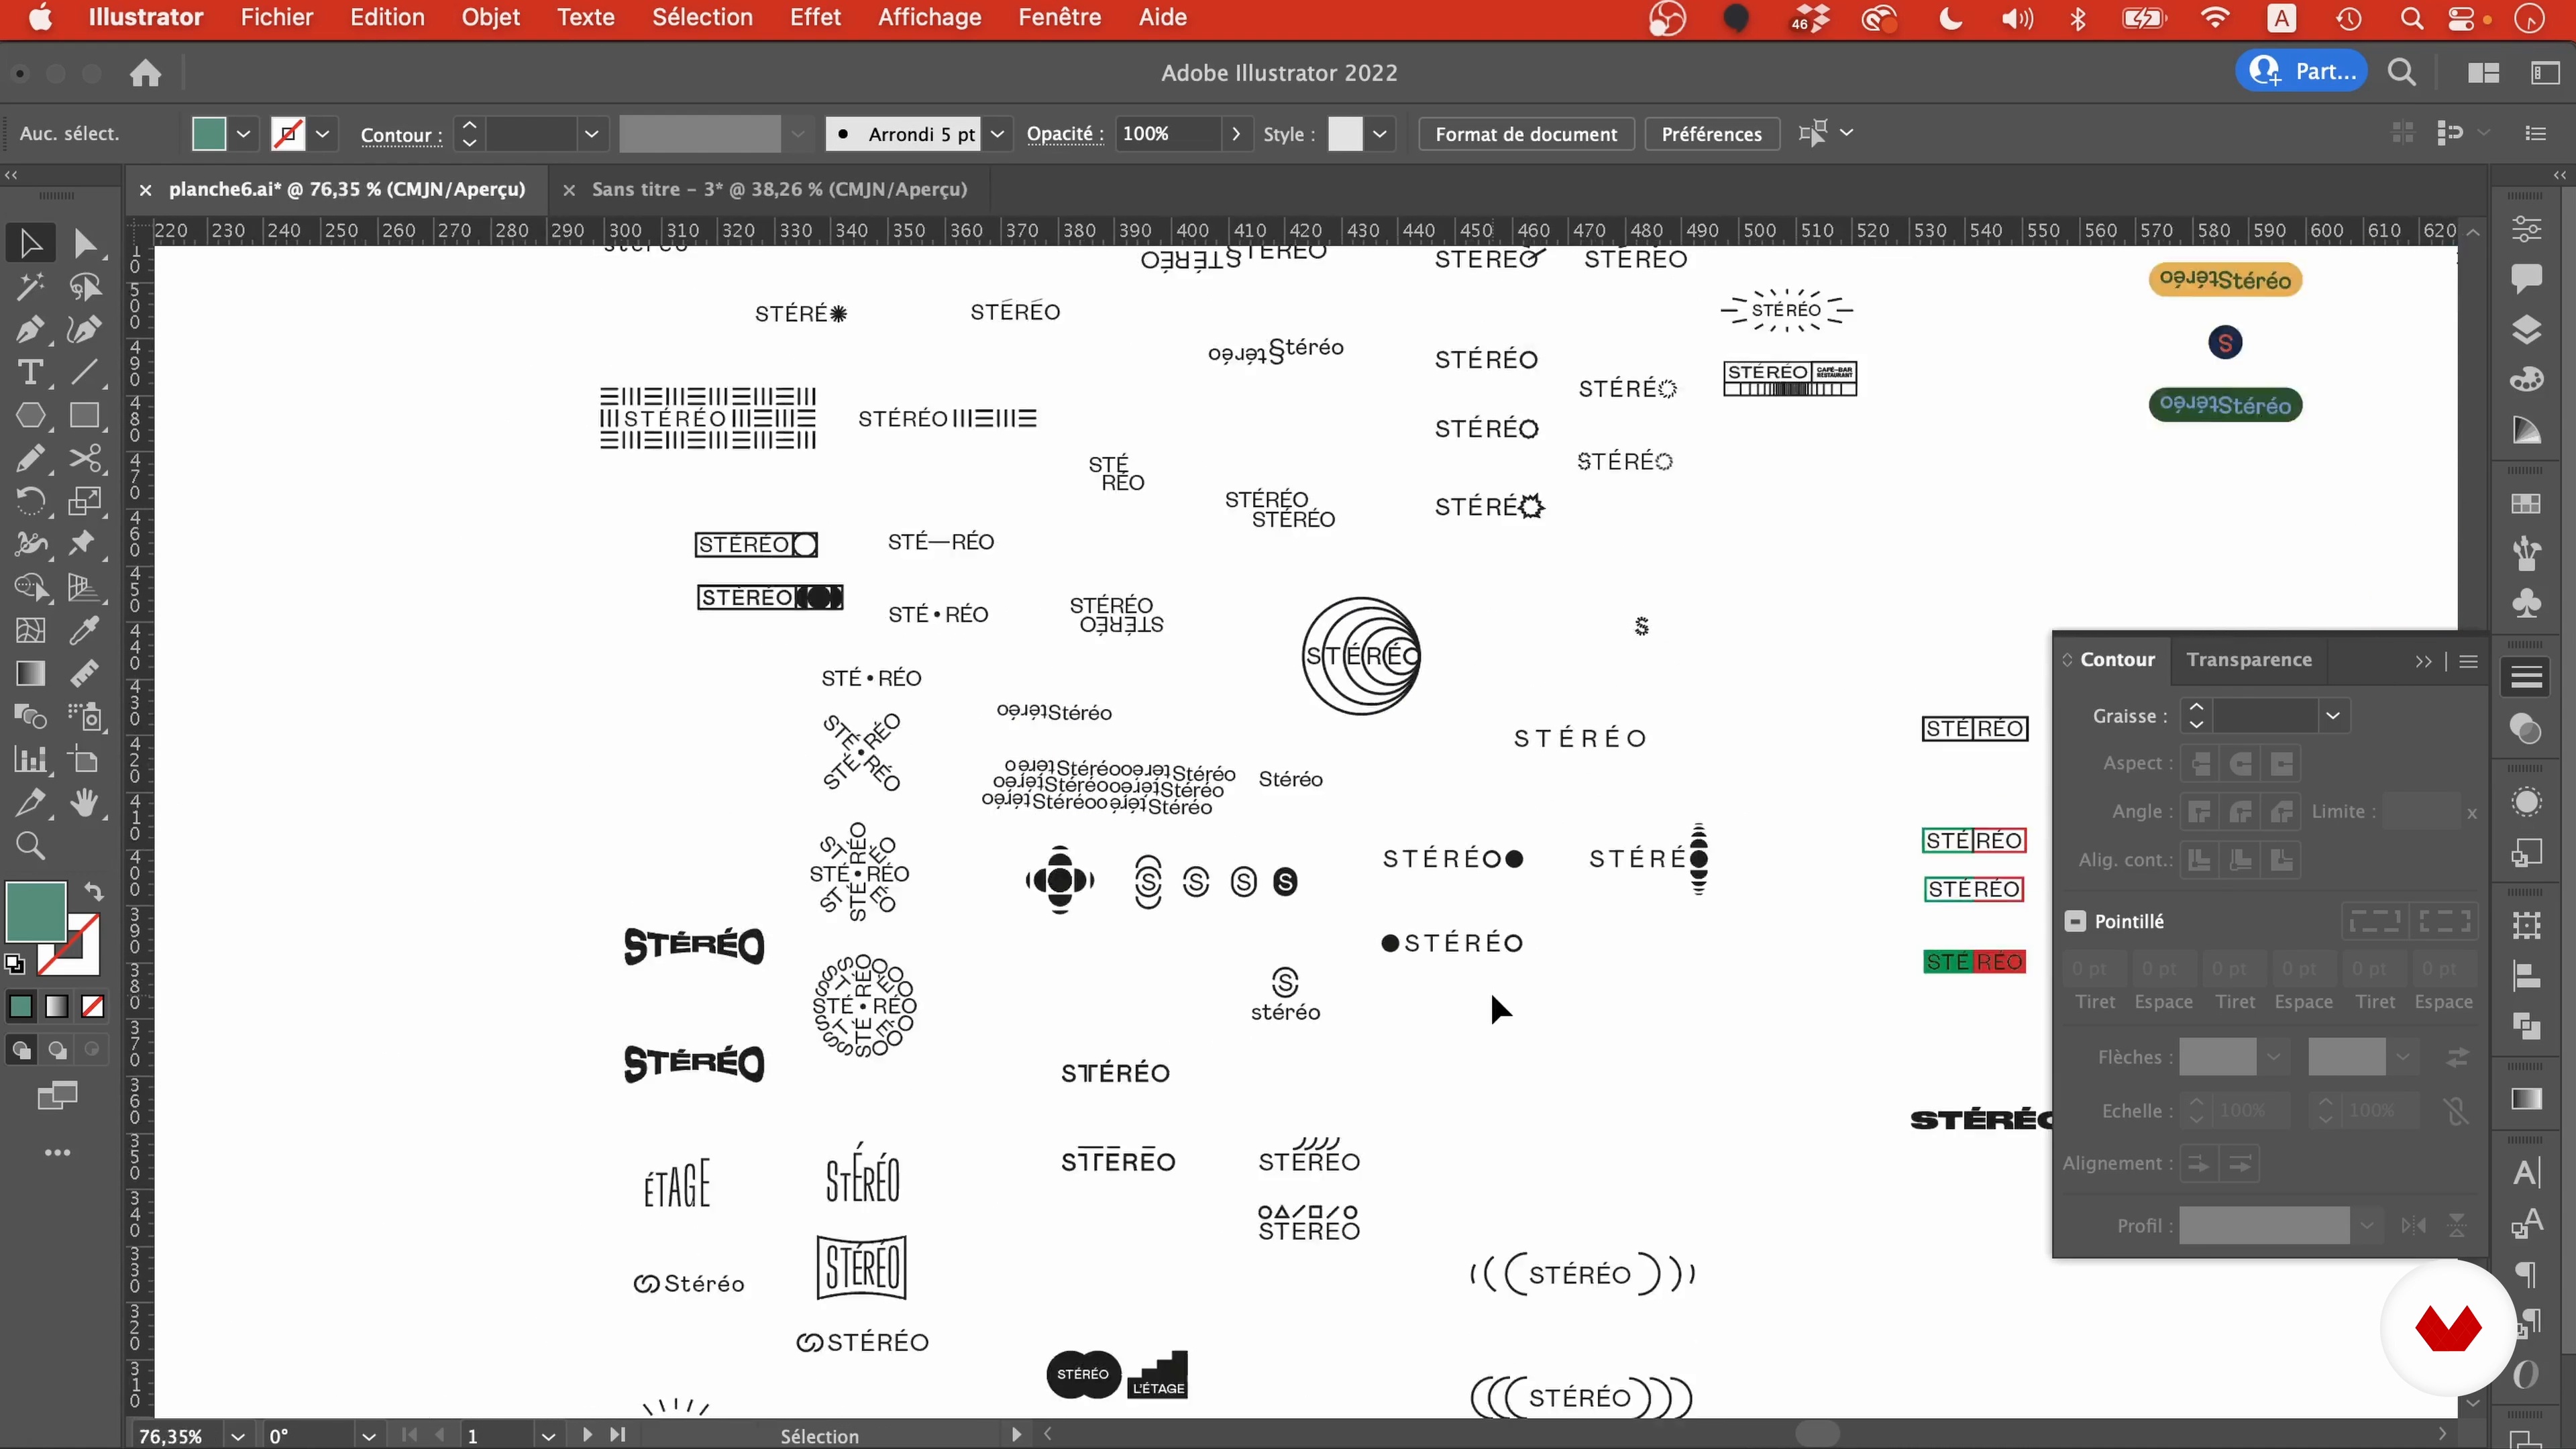Select the Gradient tool
The image size is (2576, 1449).
click(x=30, y=673)
